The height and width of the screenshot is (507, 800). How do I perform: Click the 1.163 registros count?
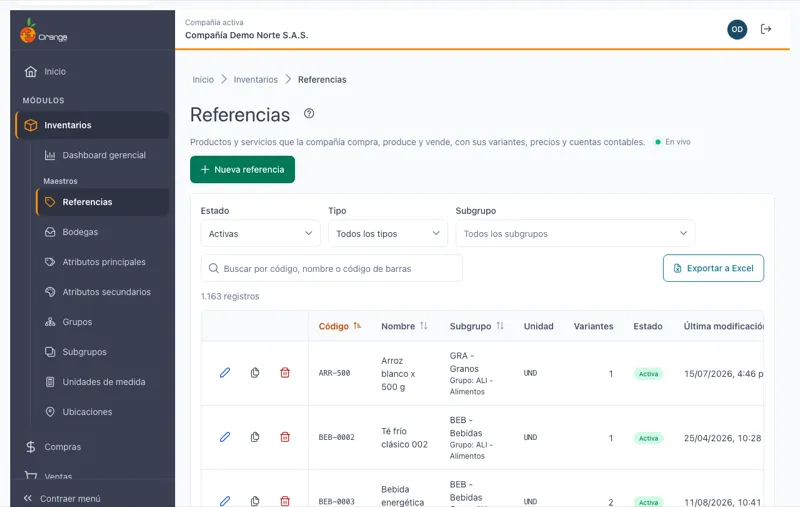pos(230,296)
